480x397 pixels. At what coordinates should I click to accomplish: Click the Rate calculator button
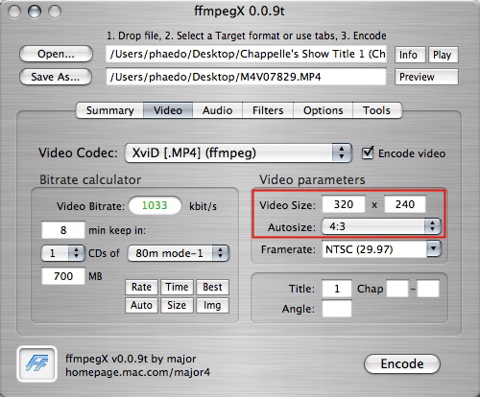(x=141, y=287)
